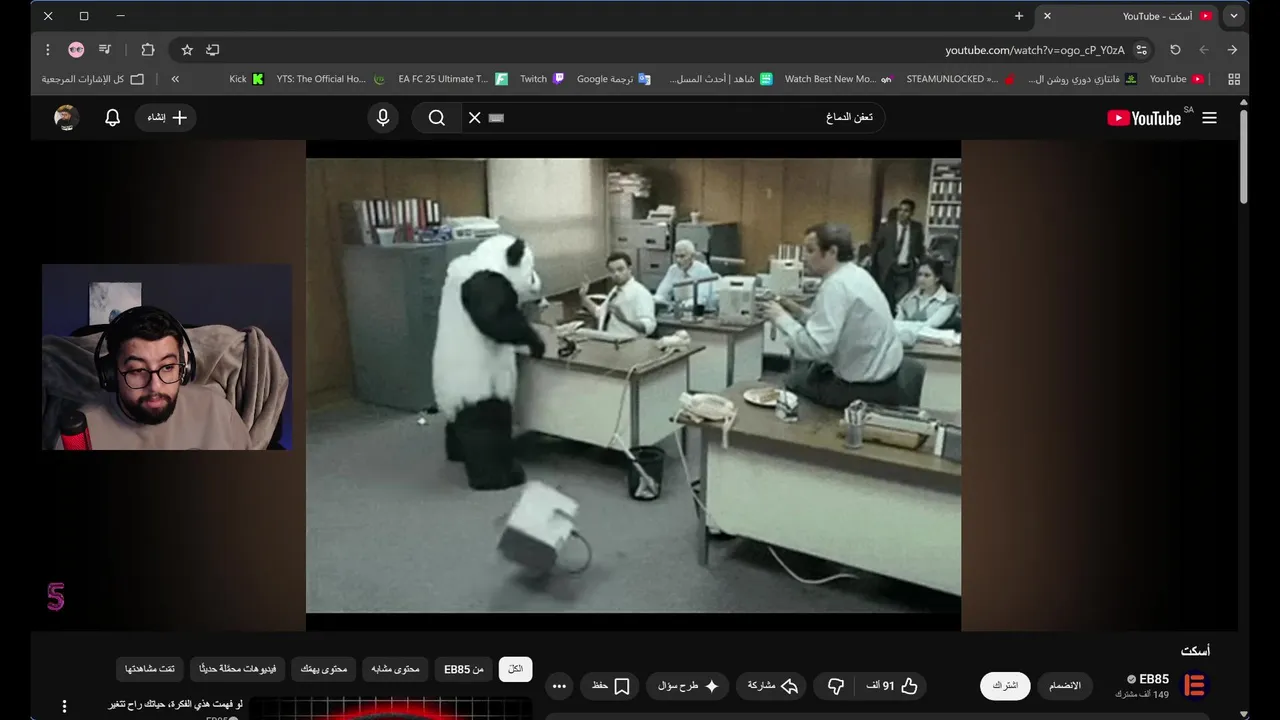Open the suggested video's three-dot options
1280x720 pixels.
tap(65, 706)
